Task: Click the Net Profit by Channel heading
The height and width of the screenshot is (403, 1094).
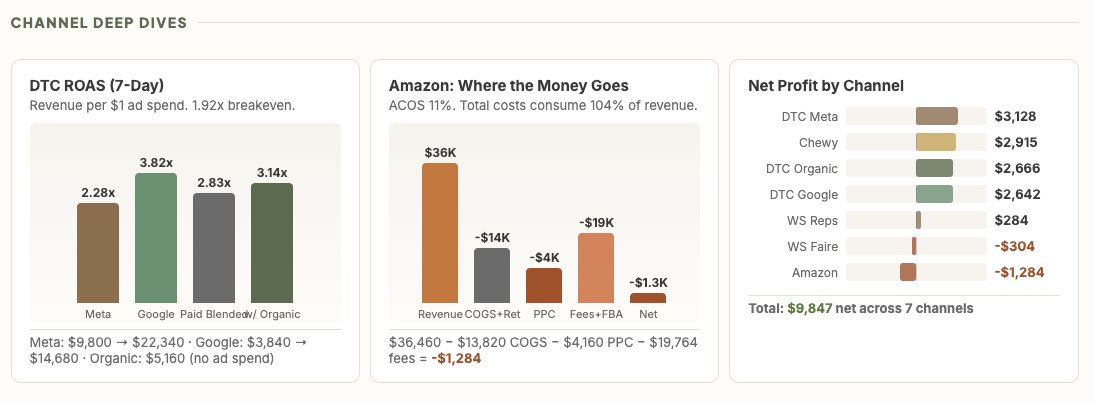Action: (826, 86)
